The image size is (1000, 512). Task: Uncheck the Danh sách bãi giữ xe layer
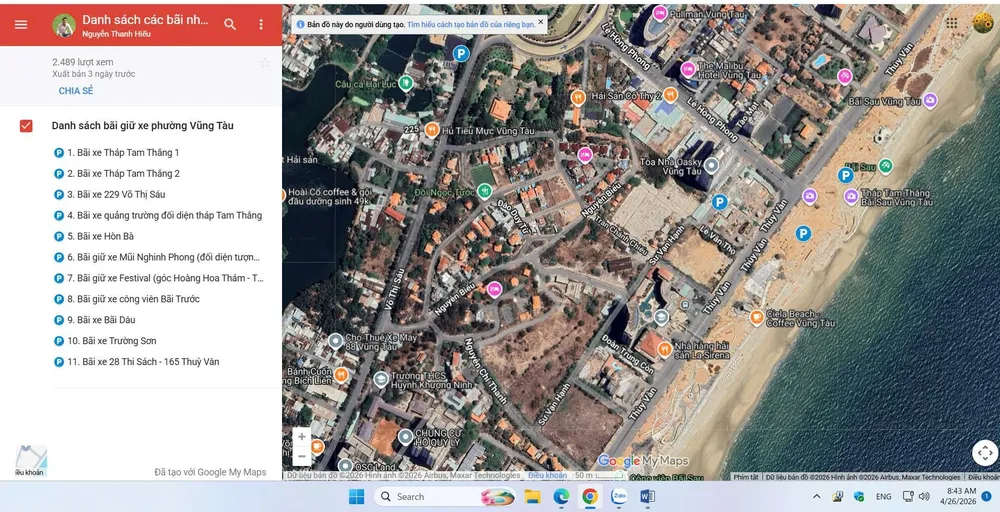[26, 126]
